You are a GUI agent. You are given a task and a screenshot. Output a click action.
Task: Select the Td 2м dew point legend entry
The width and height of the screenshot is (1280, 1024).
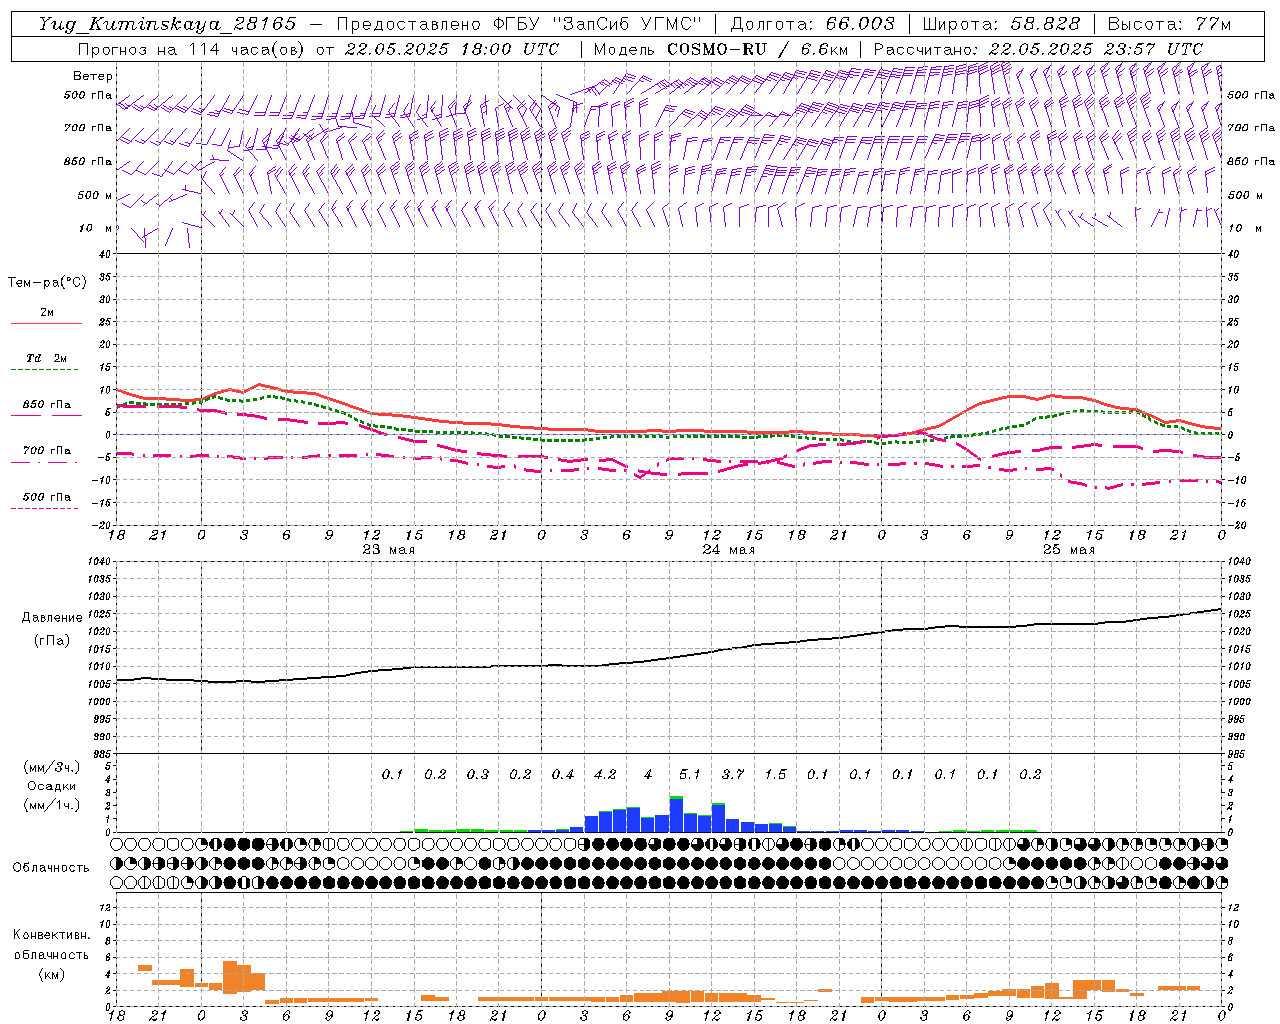(46, 358)
